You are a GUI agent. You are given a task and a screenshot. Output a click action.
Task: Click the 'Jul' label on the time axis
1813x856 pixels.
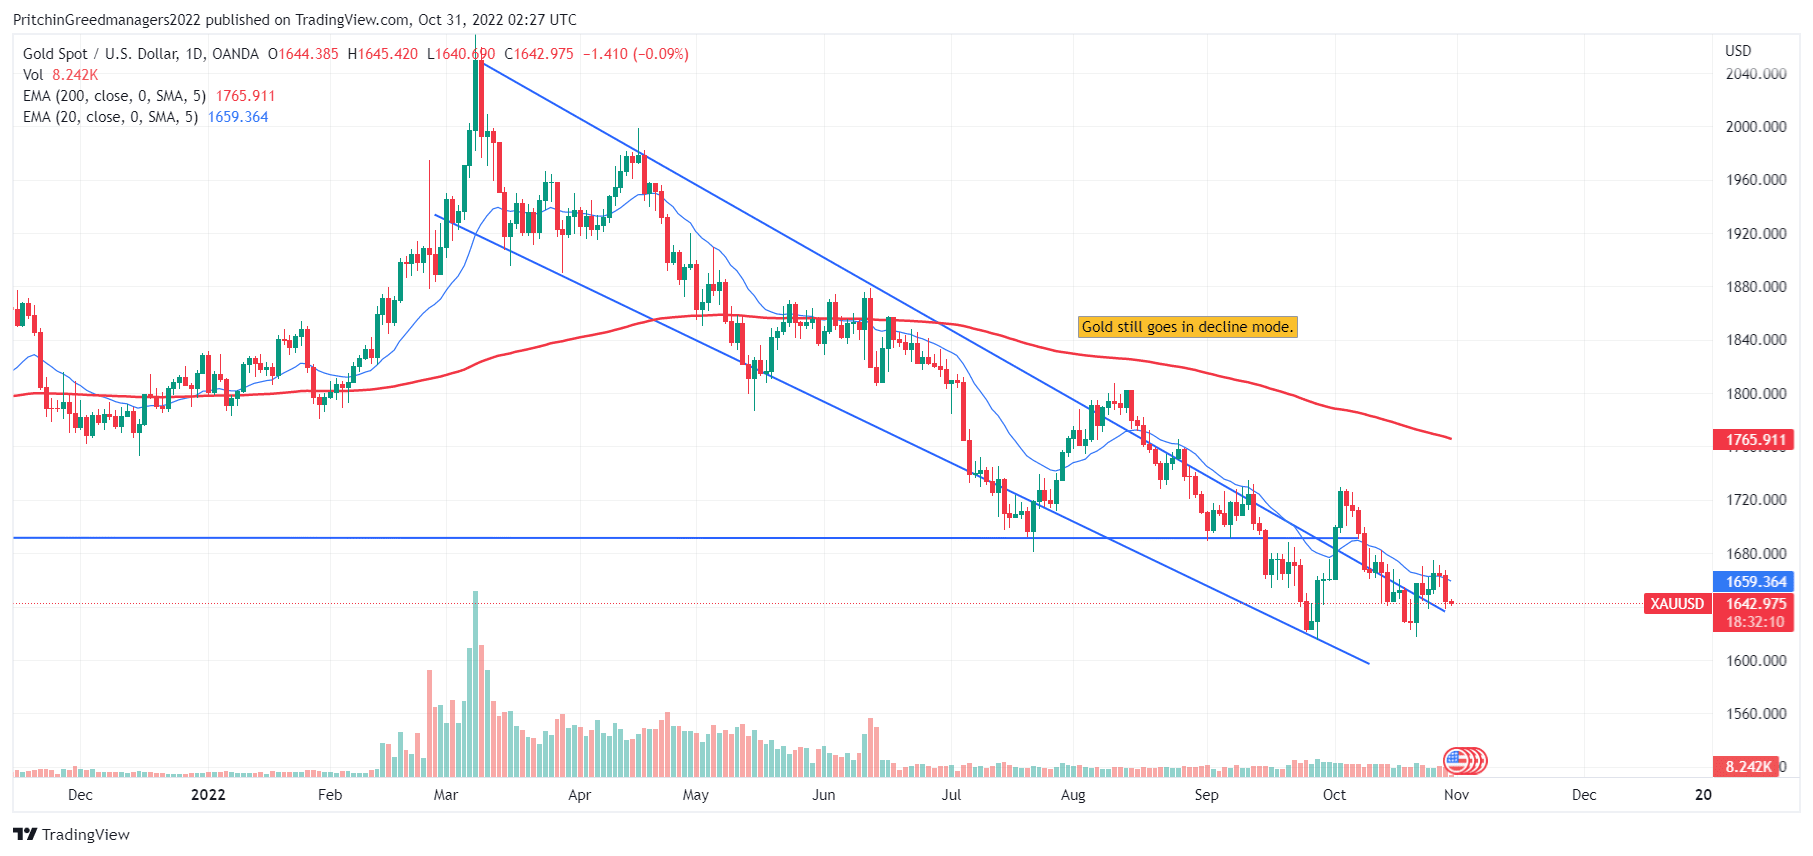[x=951, y=795]
